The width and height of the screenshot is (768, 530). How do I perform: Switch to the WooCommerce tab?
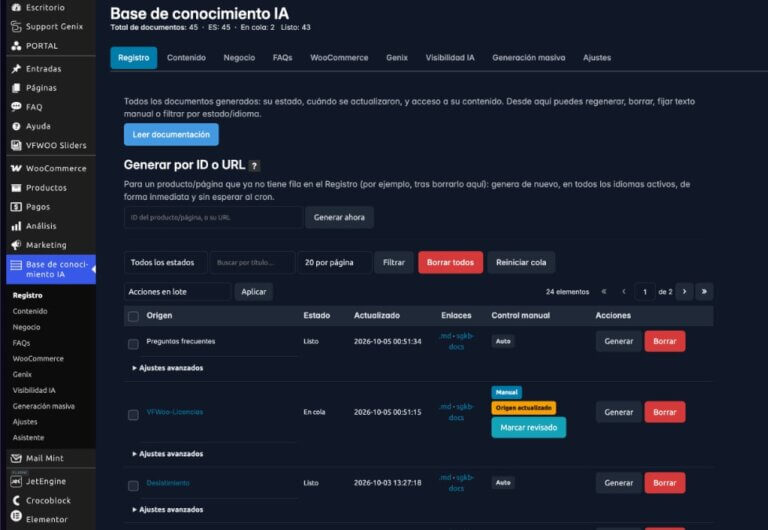click(x=339, y=58)
